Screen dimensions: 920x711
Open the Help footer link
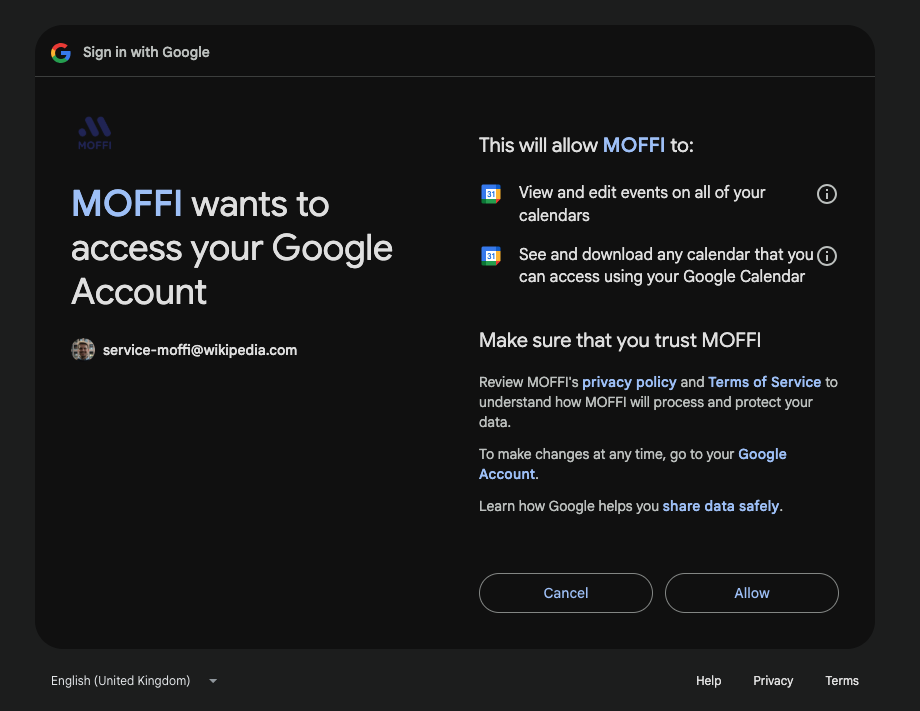pyautogui.click(x=708, y=680)
